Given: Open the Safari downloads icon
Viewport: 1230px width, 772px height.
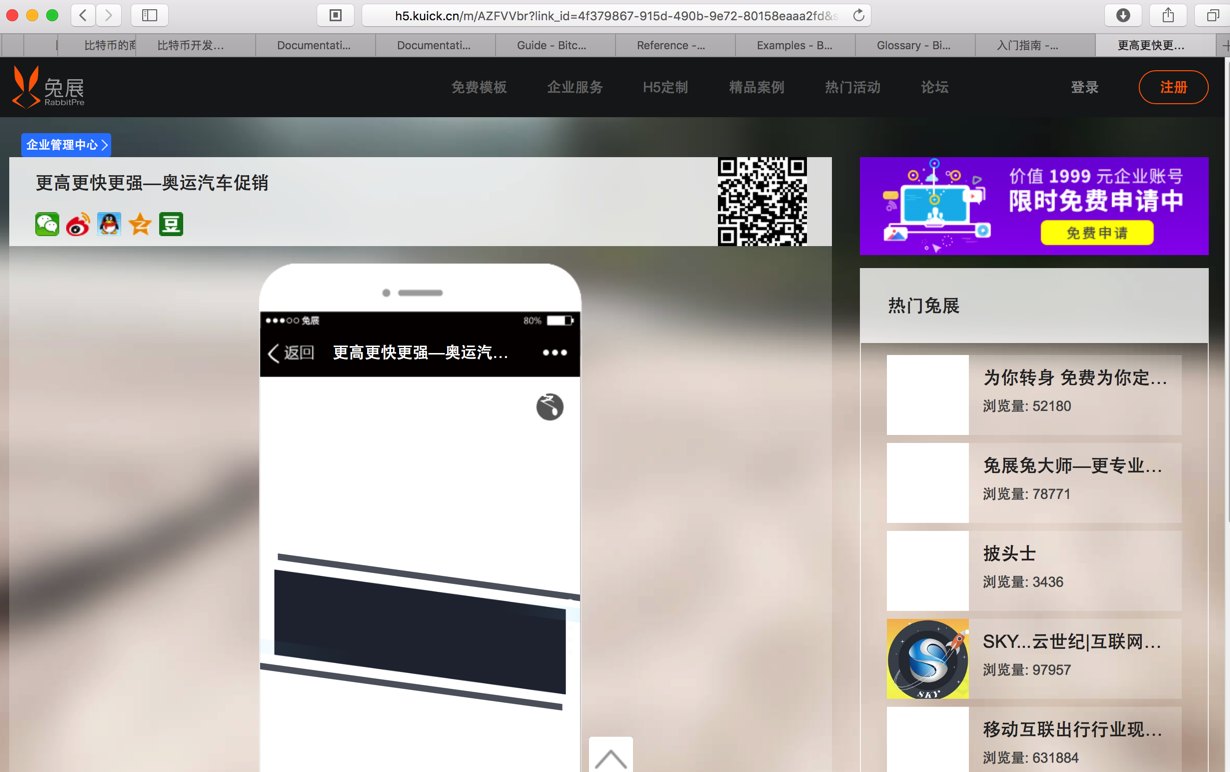Looking at the screenshot, I should [1123, 15].
